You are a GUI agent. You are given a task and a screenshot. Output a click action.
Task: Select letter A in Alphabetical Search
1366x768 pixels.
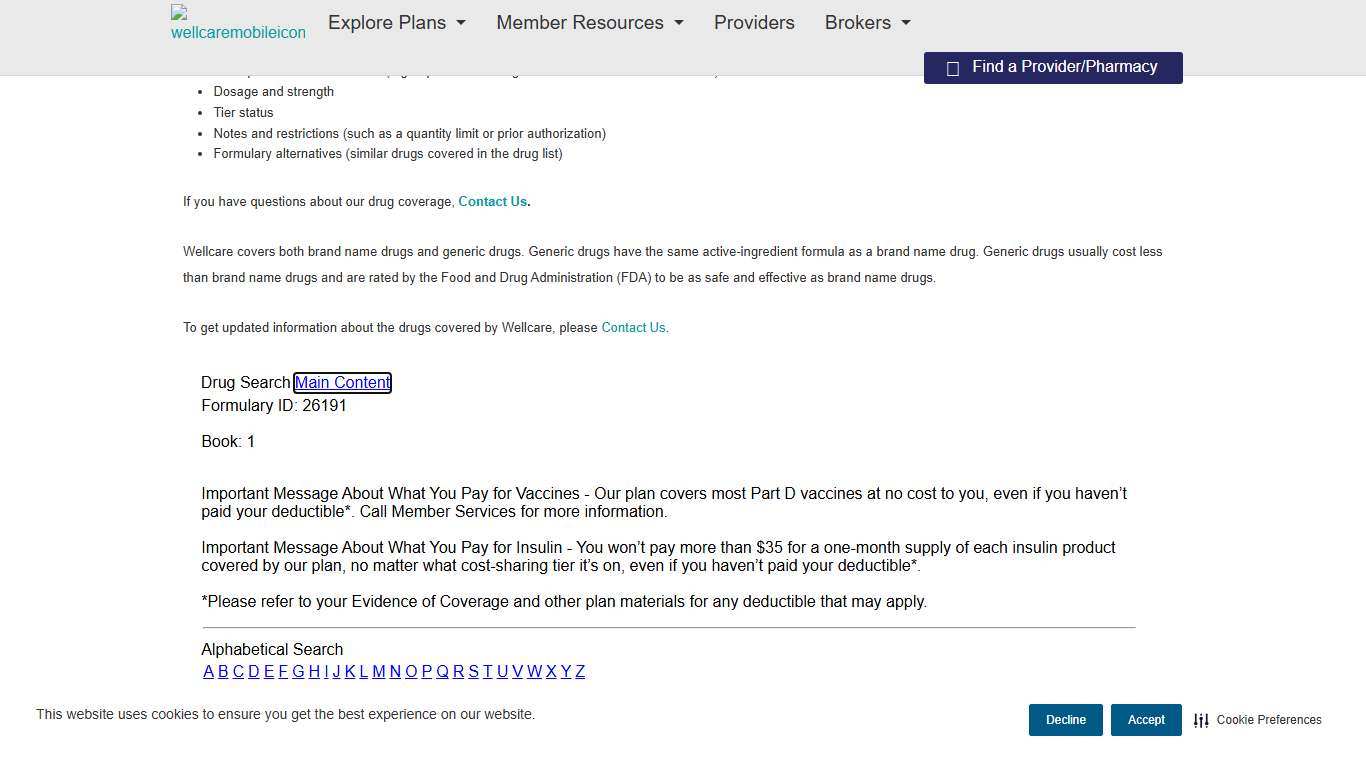tap(208, 672)
